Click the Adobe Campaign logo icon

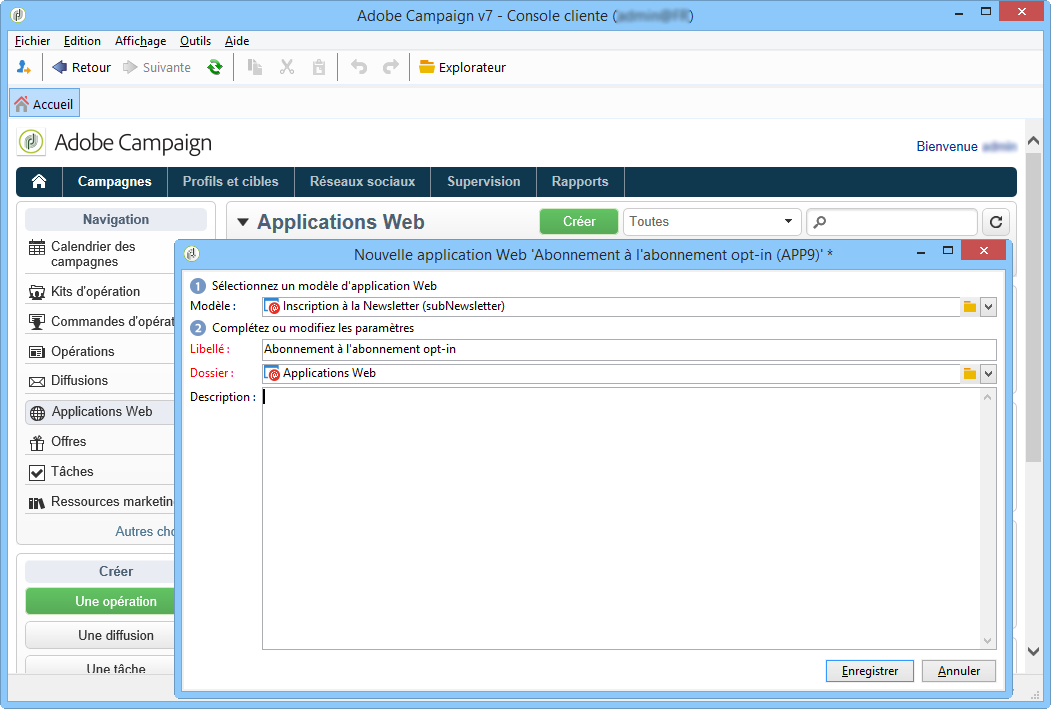[31, 142]
